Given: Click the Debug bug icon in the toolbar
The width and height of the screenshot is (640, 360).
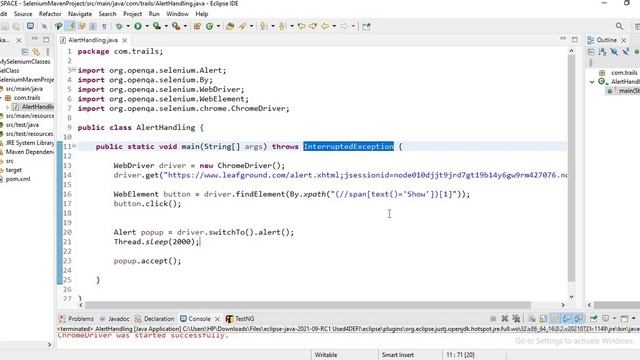Looking at the screenshot, I should (119, 26).
